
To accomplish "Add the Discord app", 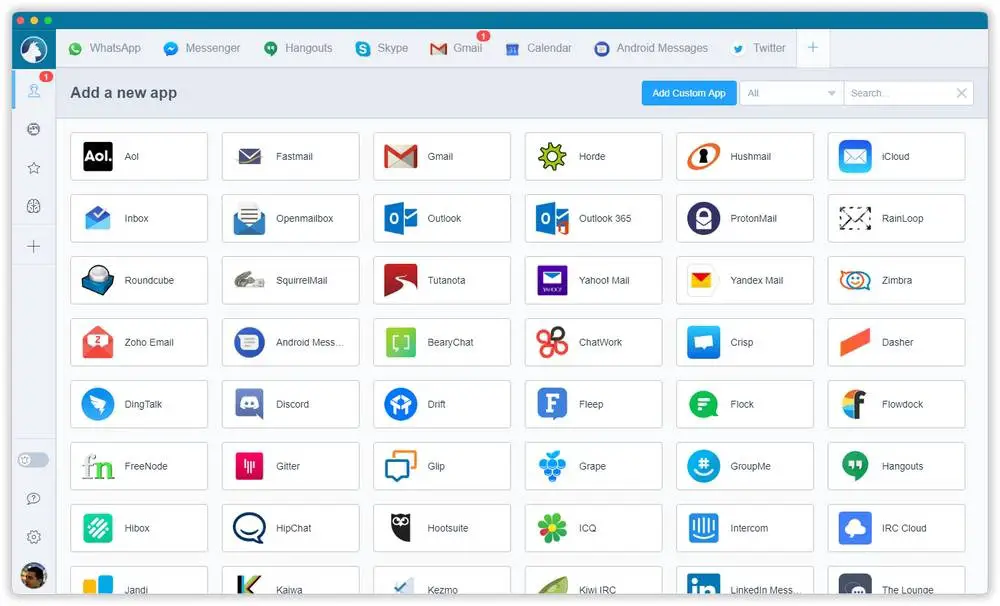I will 290,404.
